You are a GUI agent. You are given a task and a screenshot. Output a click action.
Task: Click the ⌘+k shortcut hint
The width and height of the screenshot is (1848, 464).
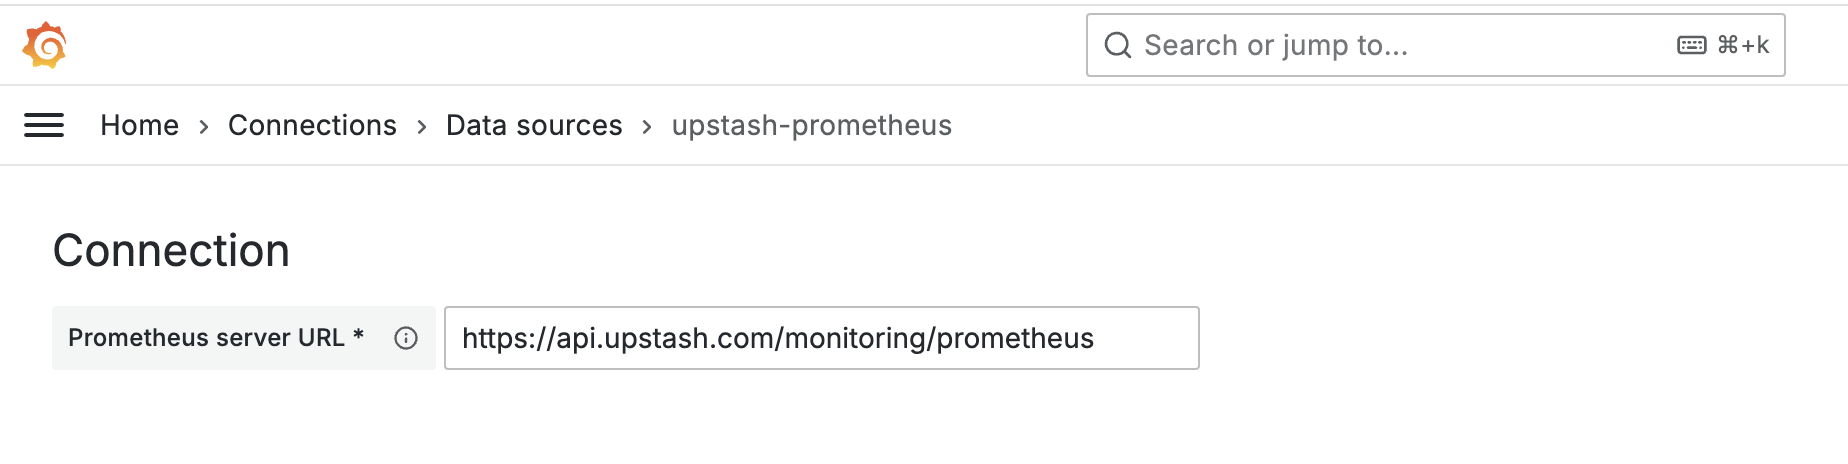[x=1743, y=45]
